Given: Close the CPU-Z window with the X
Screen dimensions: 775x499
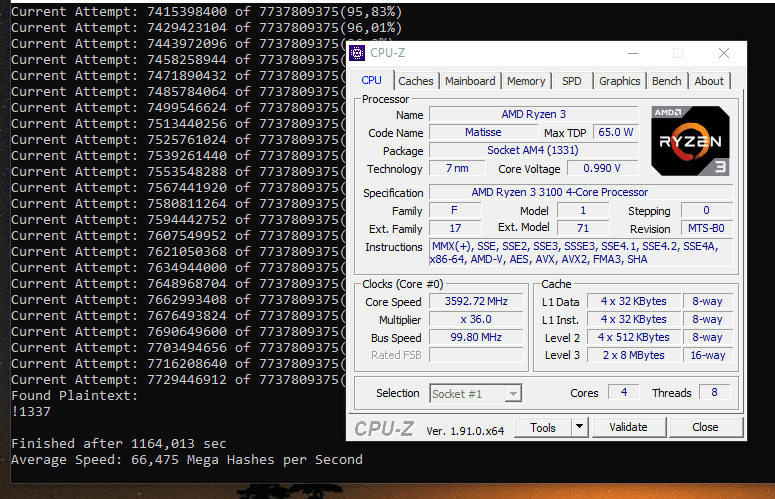Looking at the screenshot, I should coord(724,53).
